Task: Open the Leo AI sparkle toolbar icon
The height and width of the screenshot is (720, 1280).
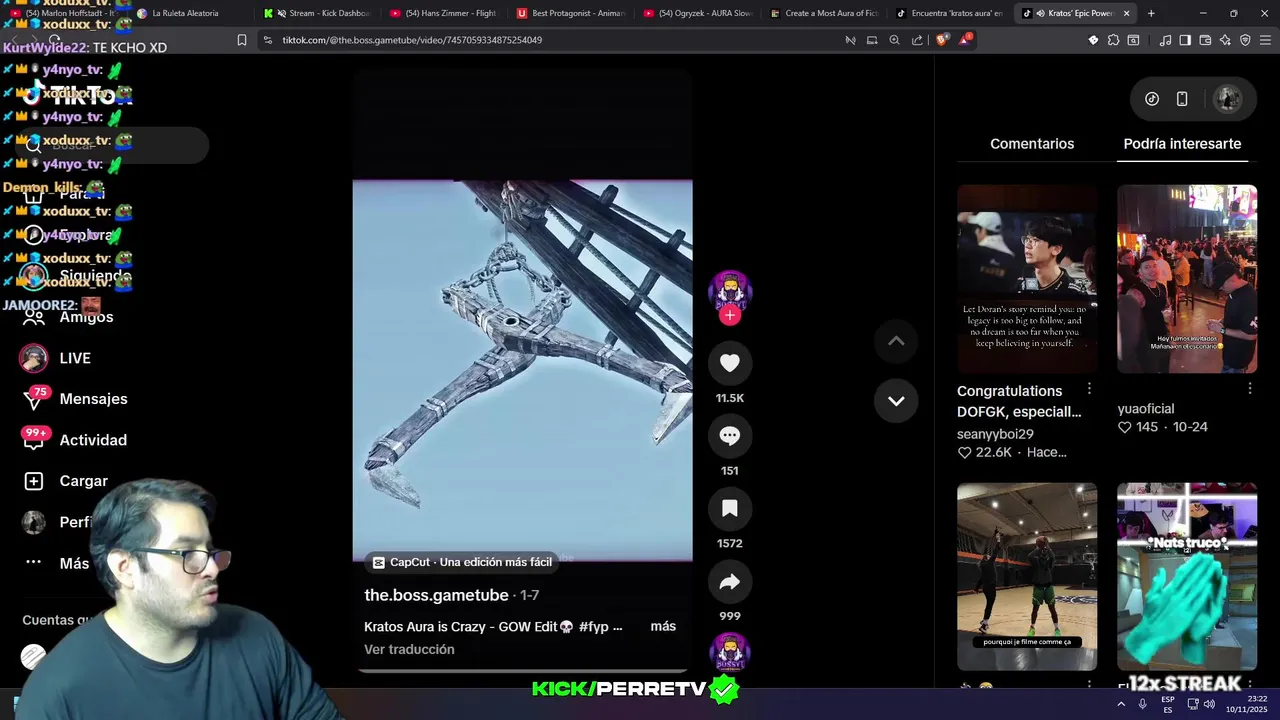Action: point(1225,40)
